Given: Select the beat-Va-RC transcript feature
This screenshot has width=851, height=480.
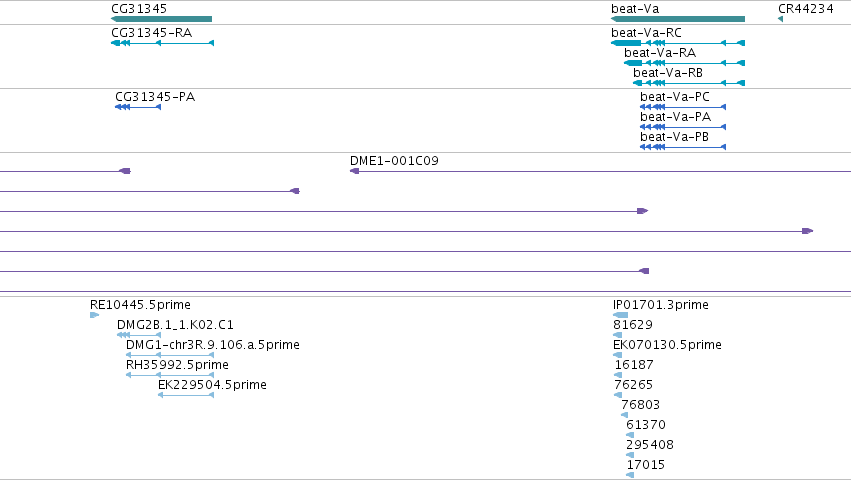Looking at the screenshot, I should (x=678, y=43).
